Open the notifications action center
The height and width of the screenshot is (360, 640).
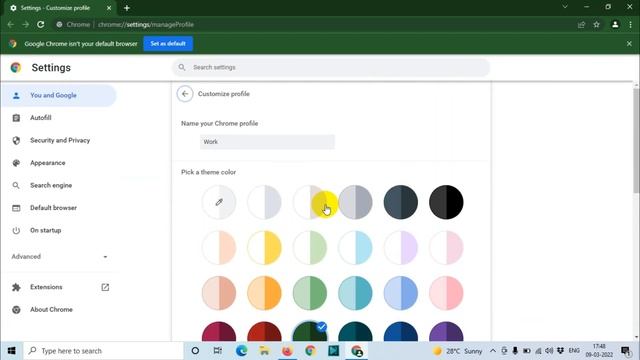click(x=625, y=351)
